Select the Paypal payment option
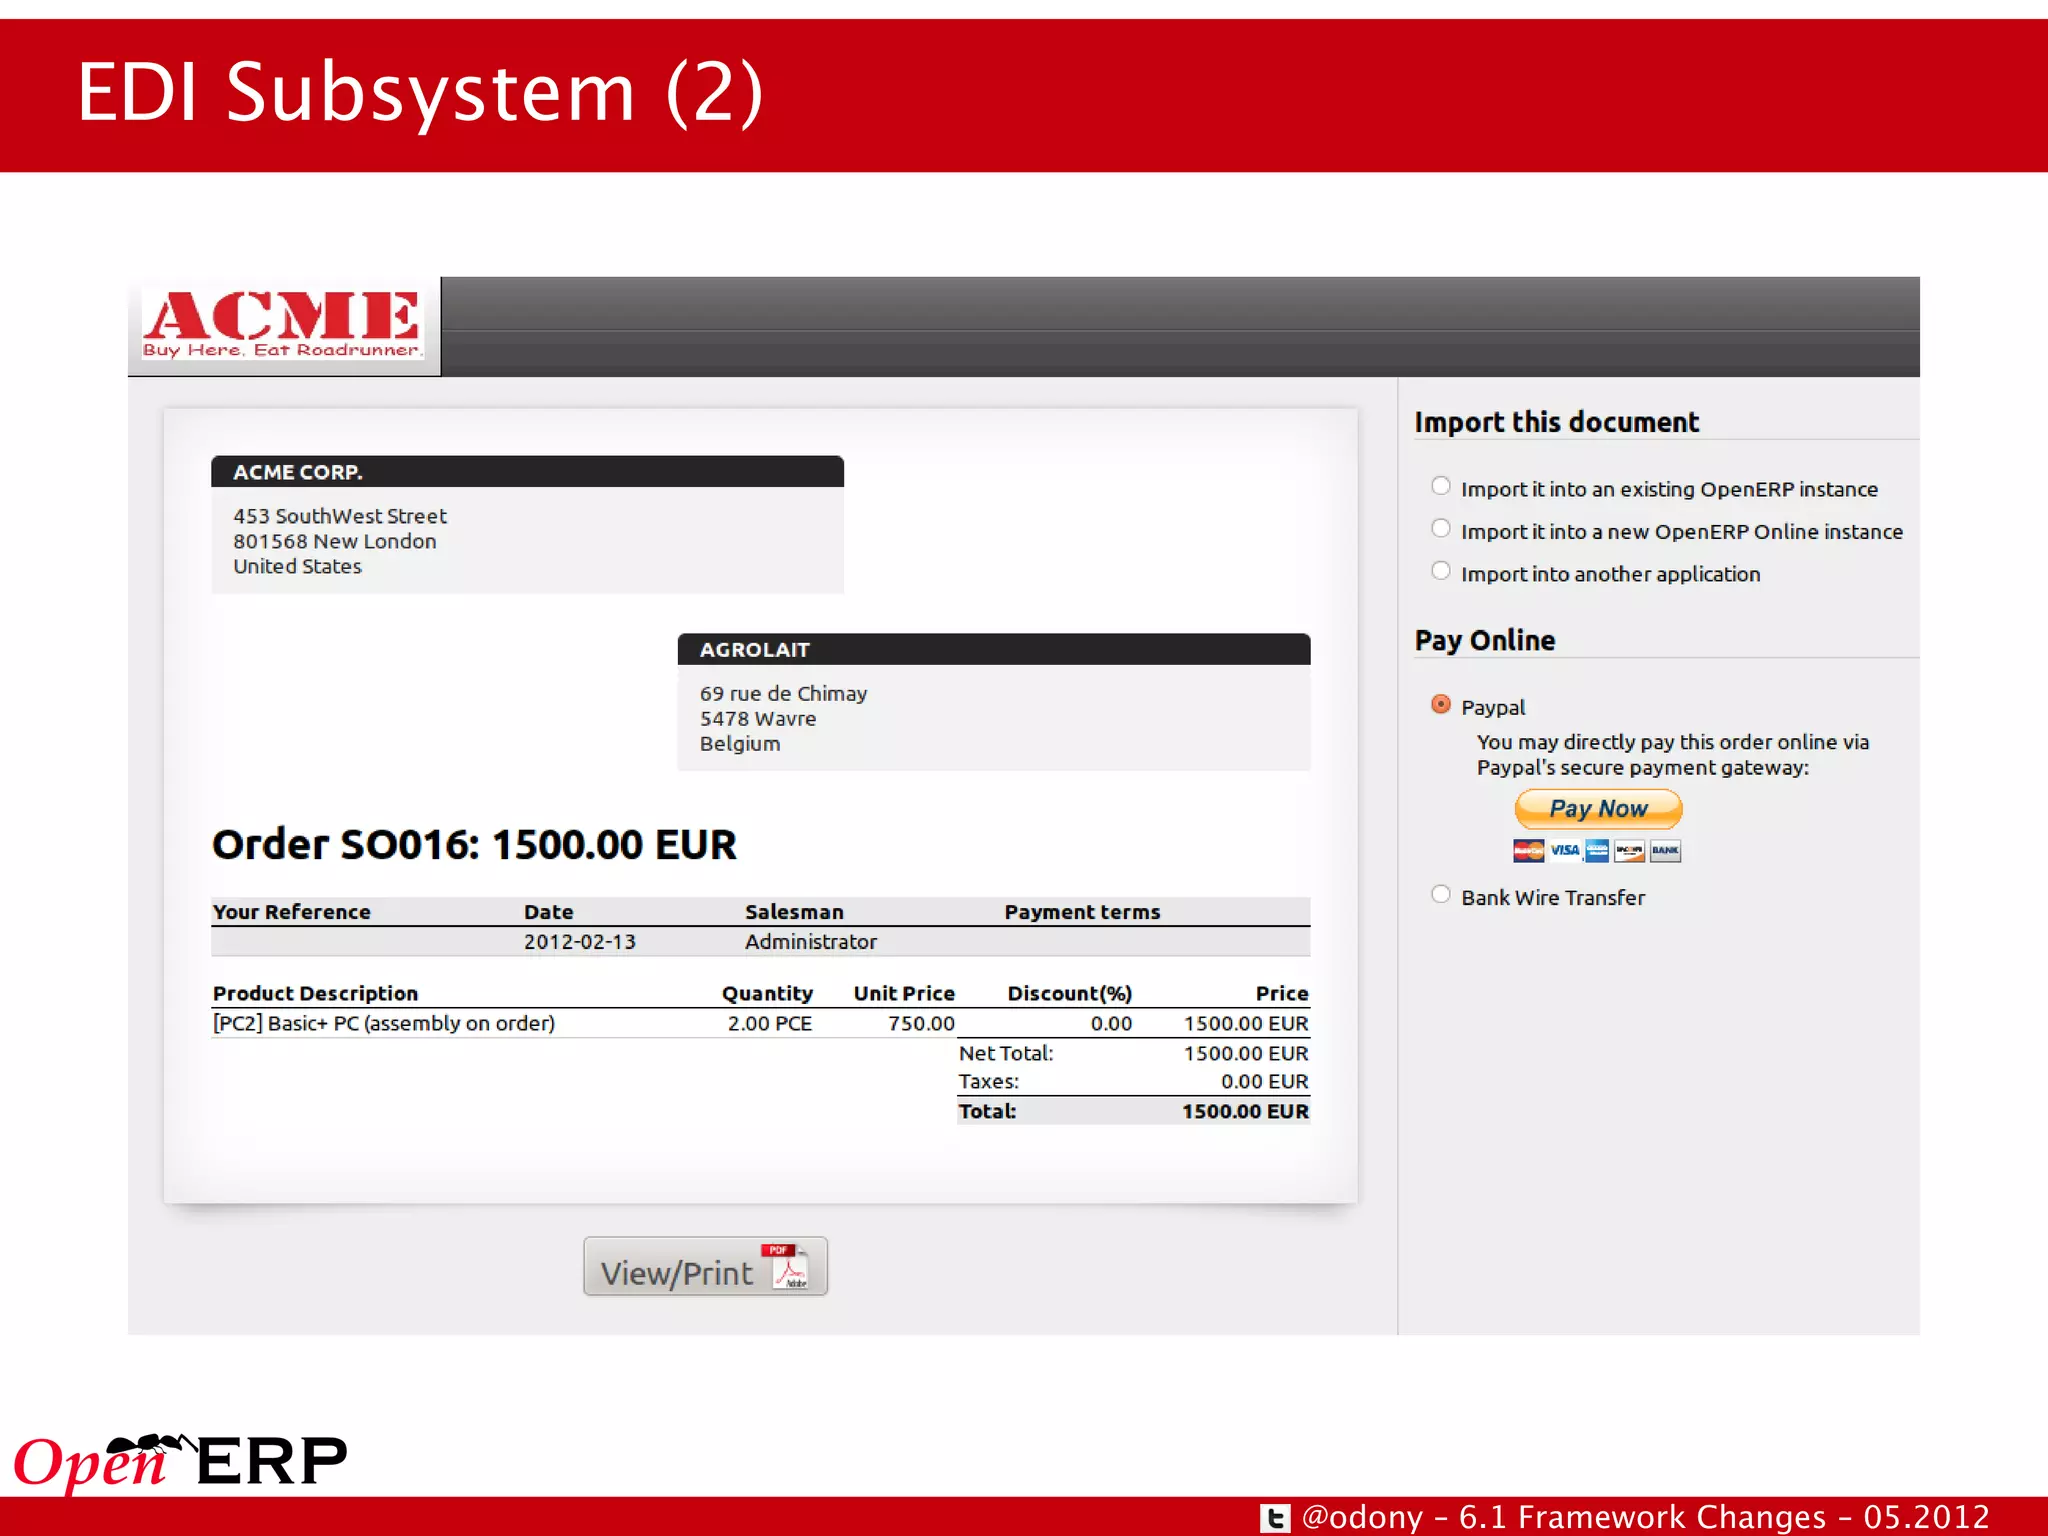The height and width of the screenshot is (1536, 2048). [x=1441, y=704]
